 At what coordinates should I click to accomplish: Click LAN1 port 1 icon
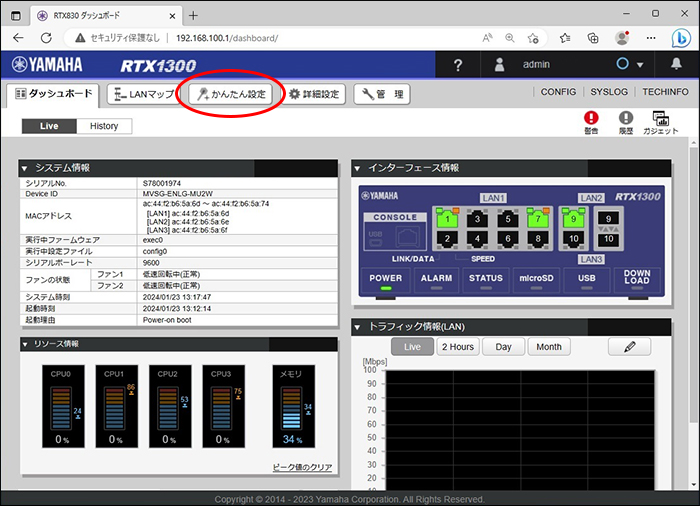447,217
